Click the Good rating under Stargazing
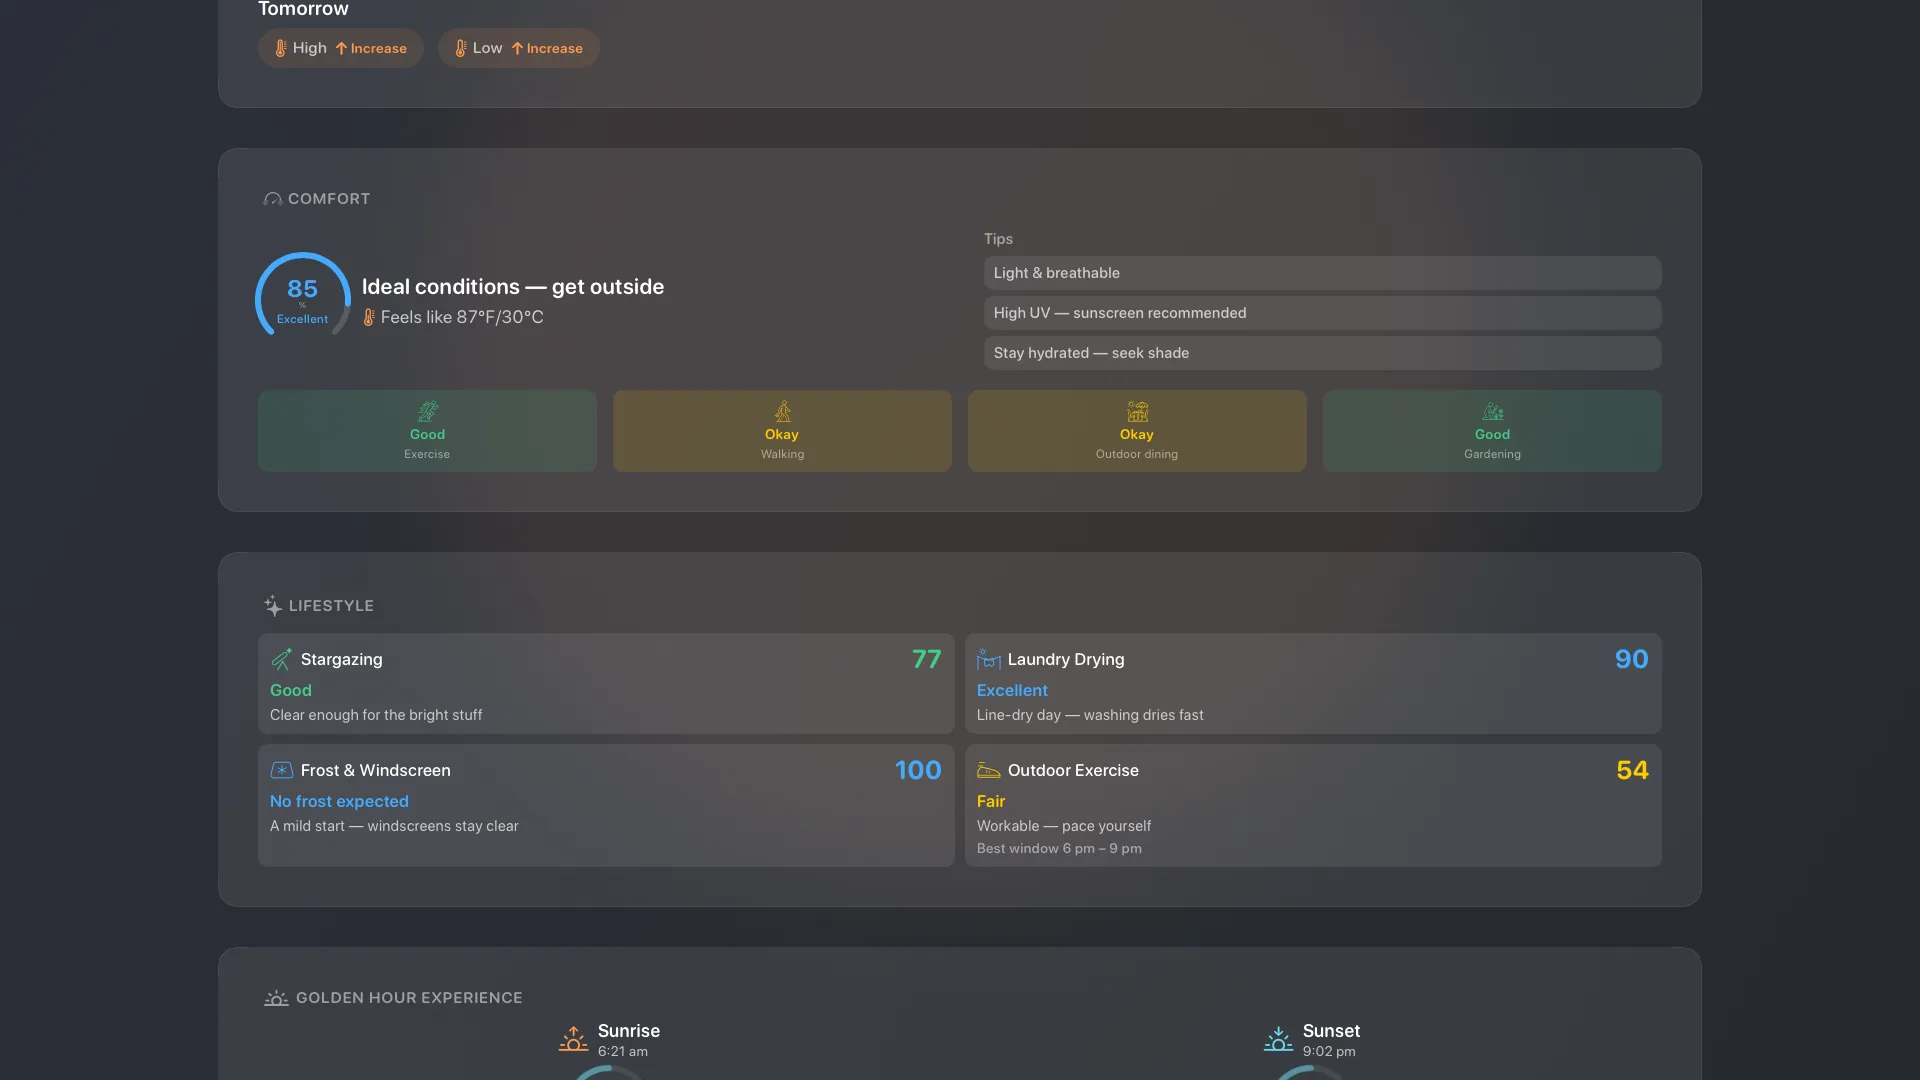Screen dimensions: 1920x1080 coord(291,690)
